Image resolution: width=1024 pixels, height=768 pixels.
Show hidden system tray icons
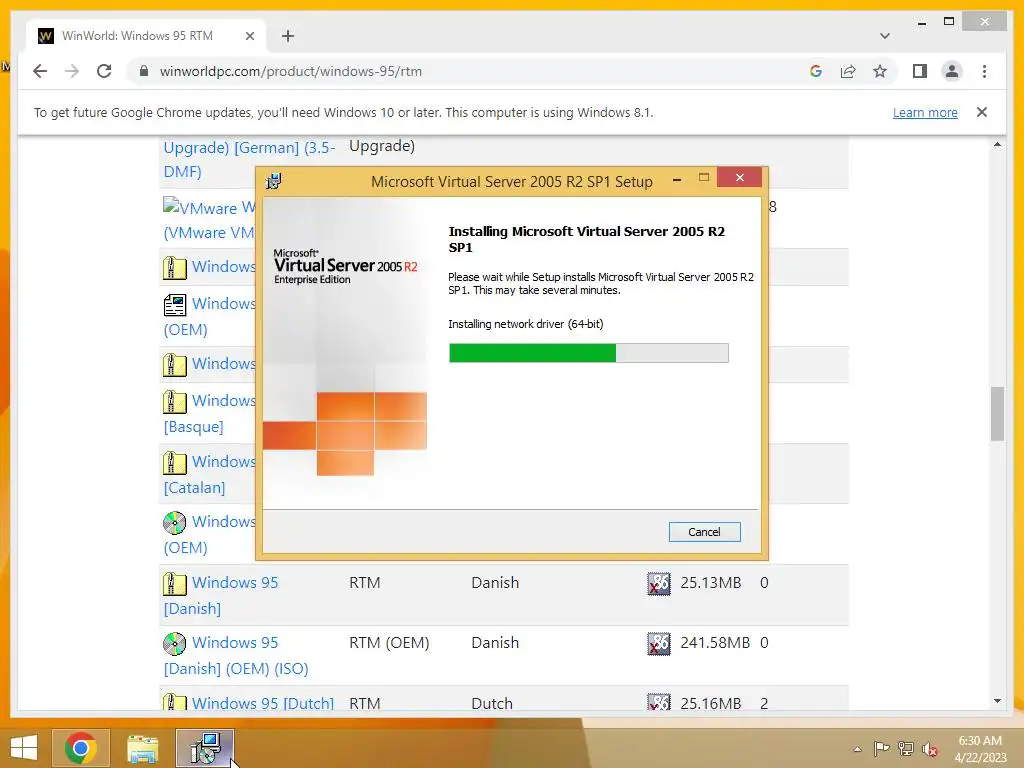(x=857, y=749)
